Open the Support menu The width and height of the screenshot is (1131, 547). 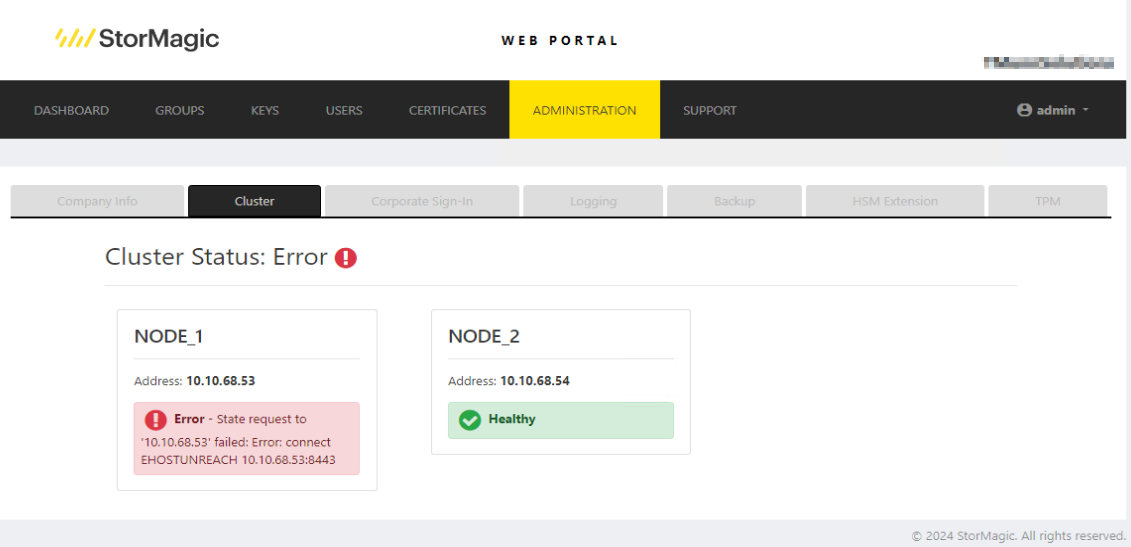click(710, 110)
